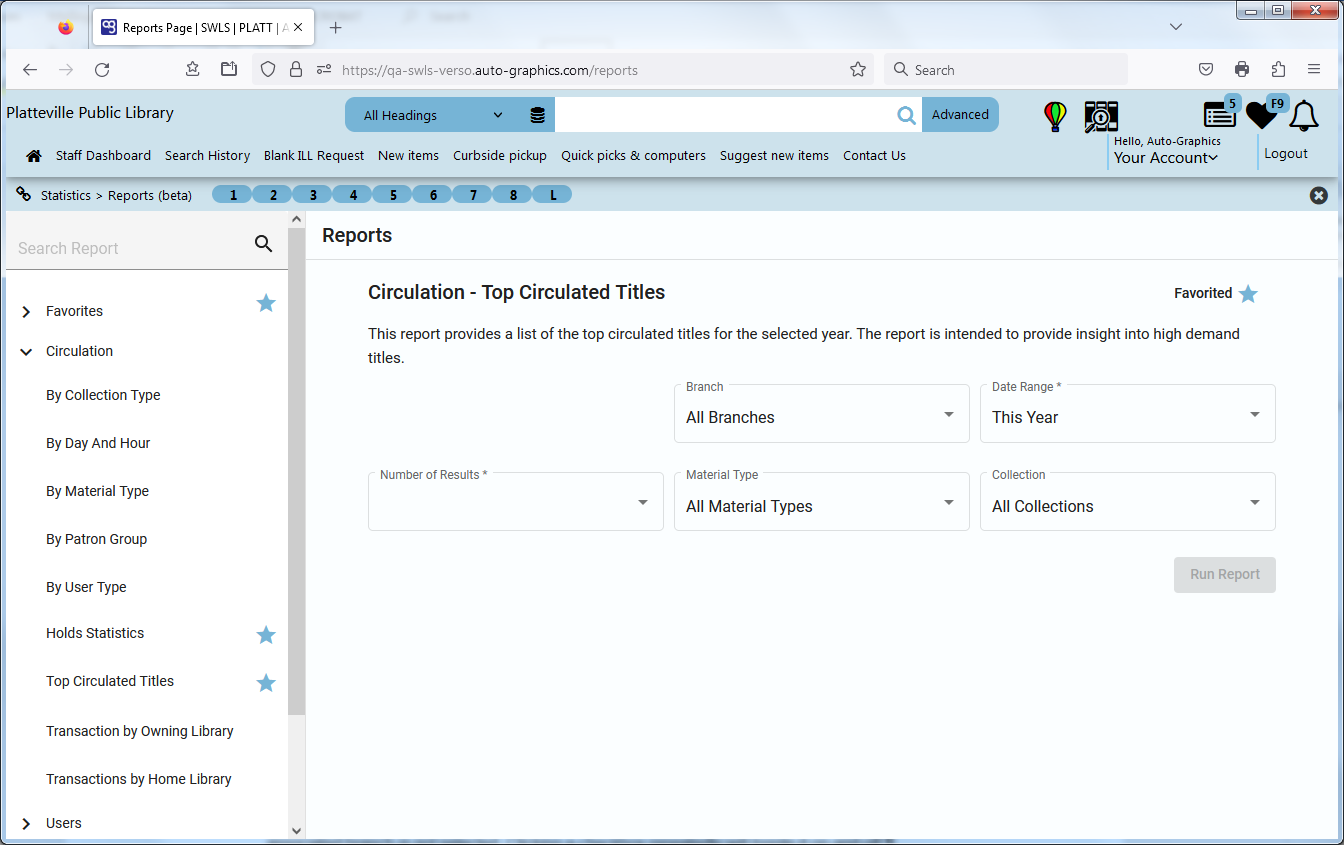1344x845 pixels.
Task: Open the hot air balloon icon
Action: point(1055,116)
